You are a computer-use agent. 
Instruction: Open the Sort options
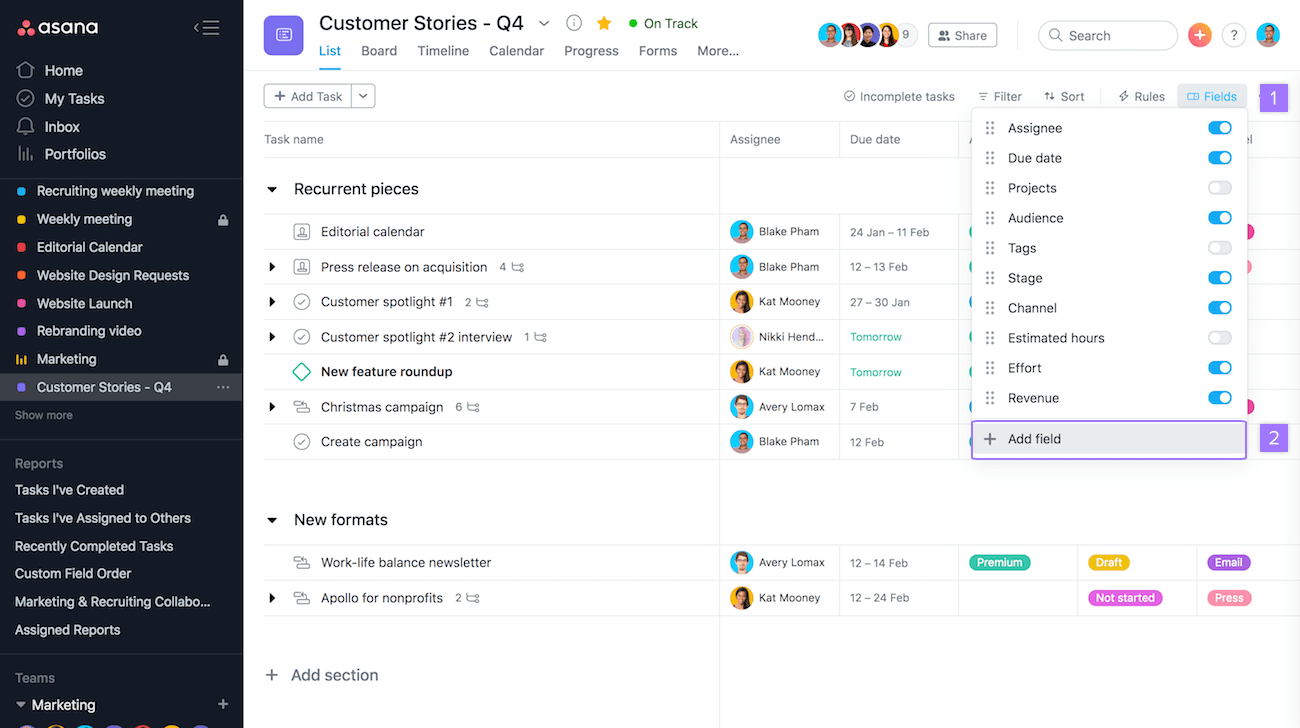pyautogui.click(x=1064, y=96)
